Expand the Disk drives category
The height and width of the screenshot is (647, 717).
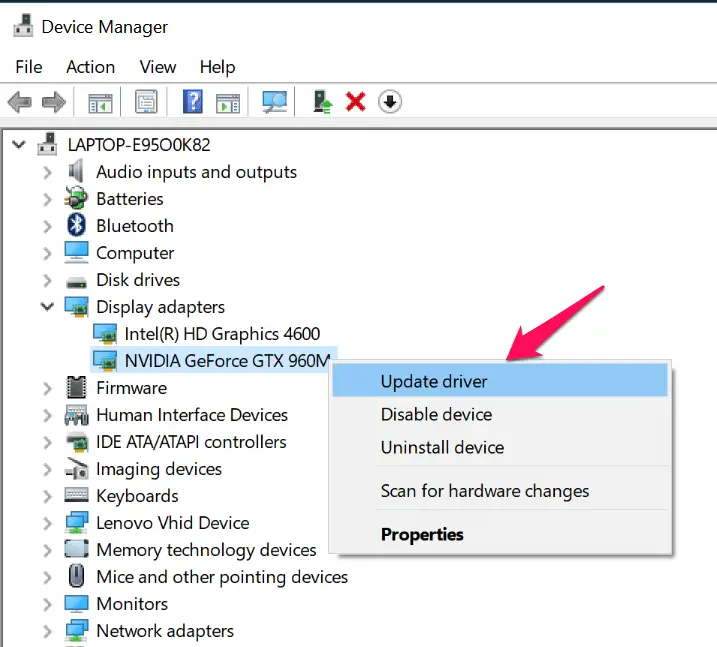47,280
